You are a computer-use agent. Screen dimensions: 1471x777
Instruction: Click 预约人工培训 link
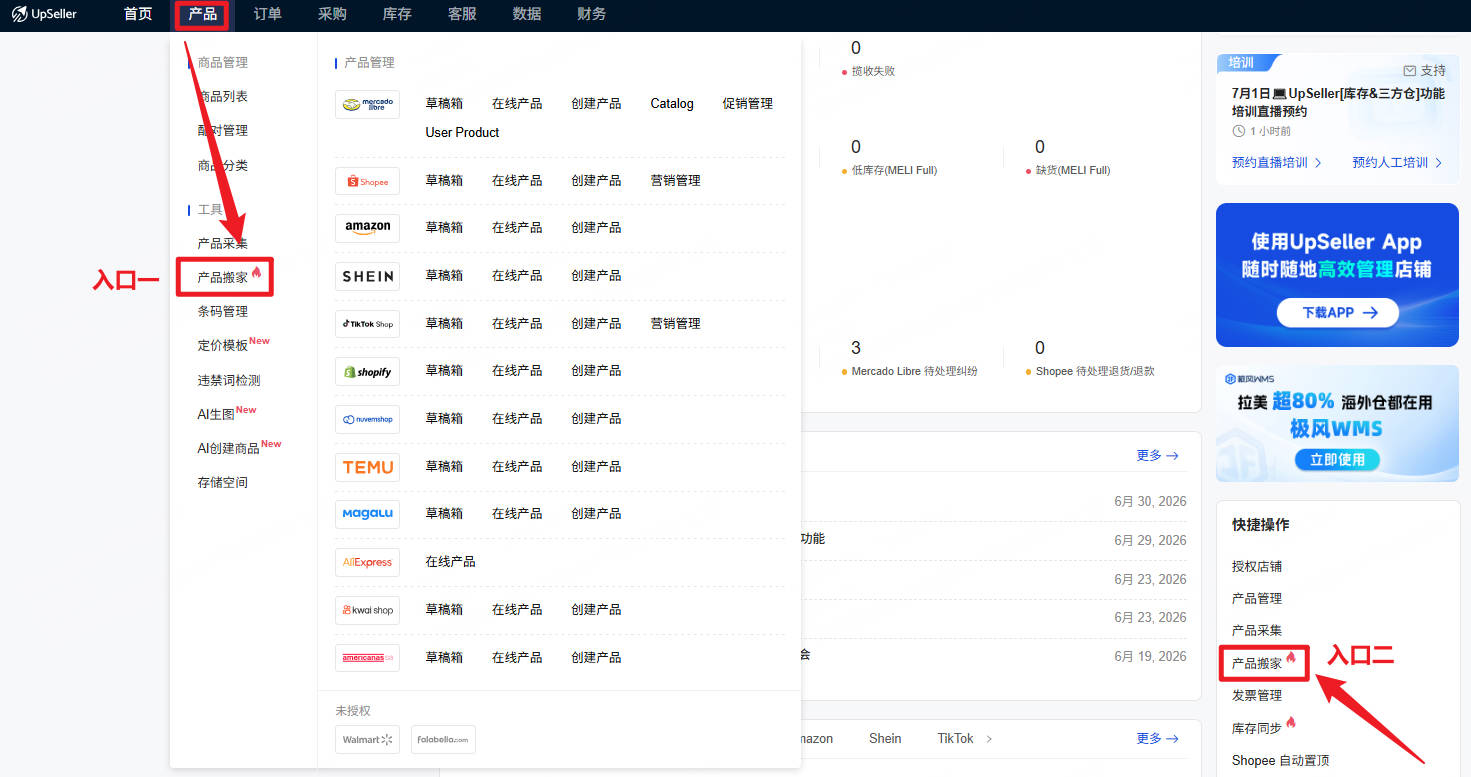1397,162
